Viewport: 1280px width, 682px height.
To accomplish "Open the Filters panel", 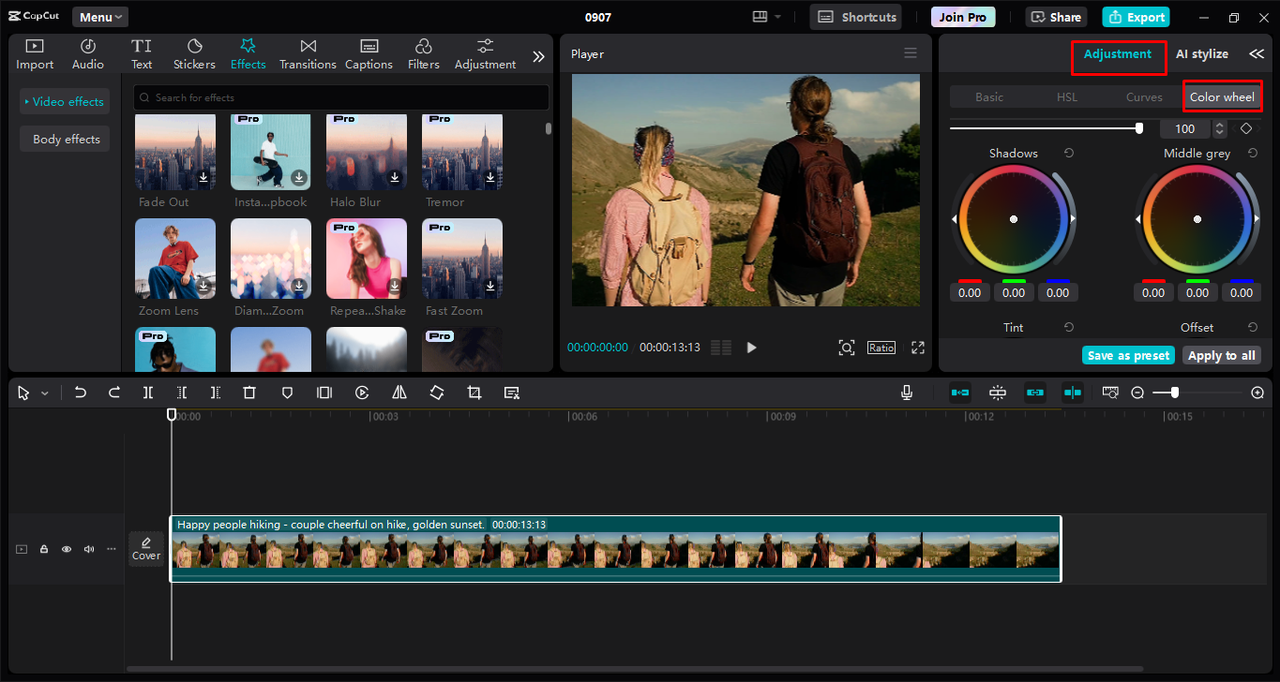I will tap(424, 54).
